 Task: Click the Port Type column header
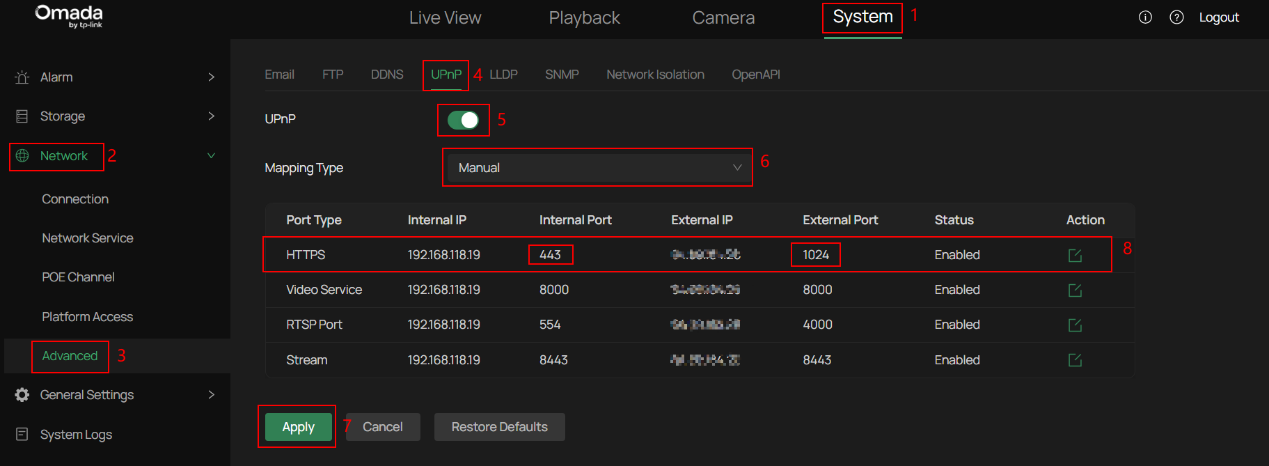click(x=314, y=220)
